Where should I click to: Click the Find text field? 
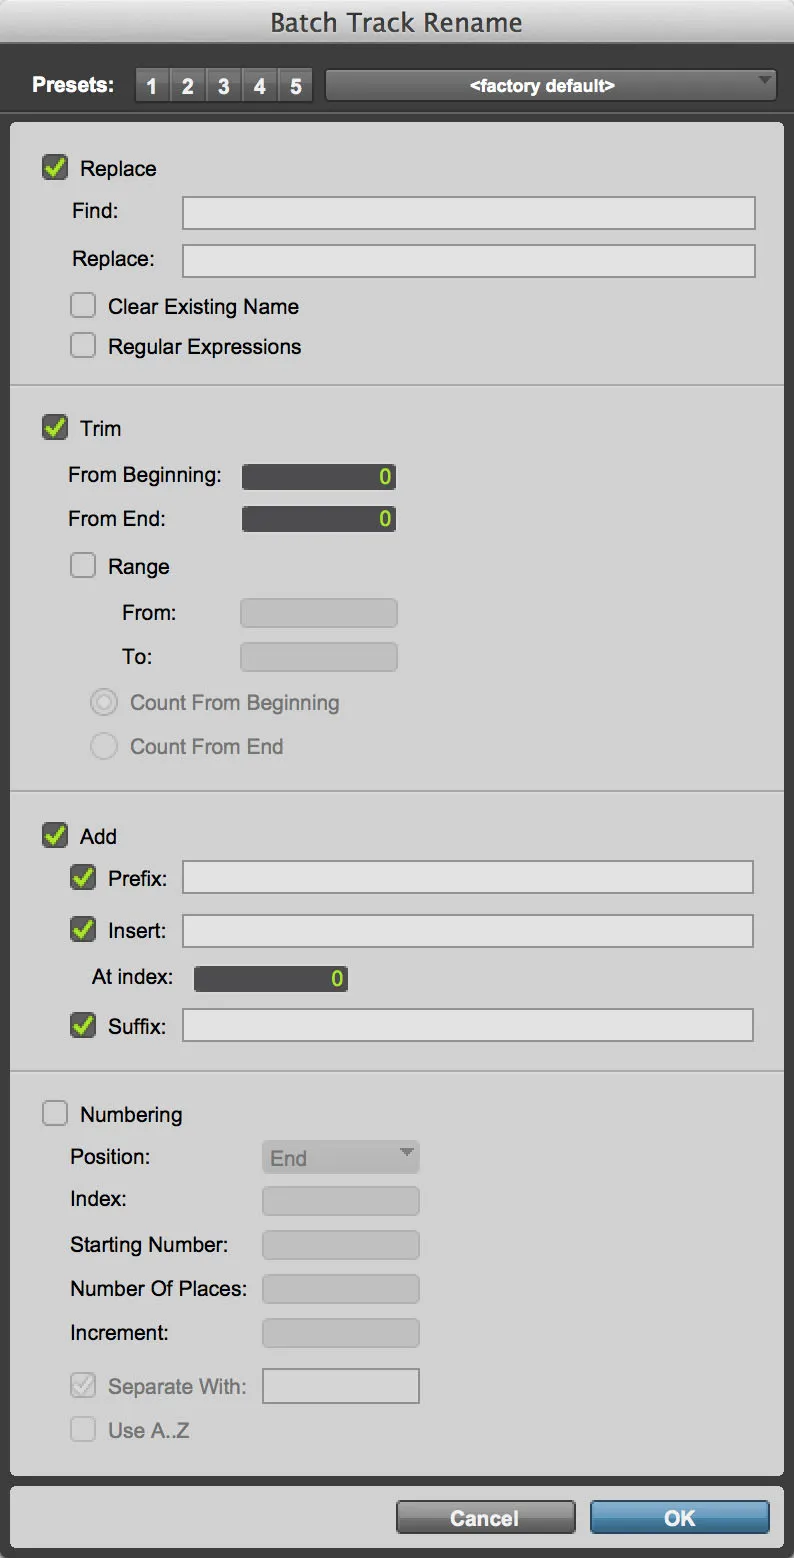tap(468, 213)
